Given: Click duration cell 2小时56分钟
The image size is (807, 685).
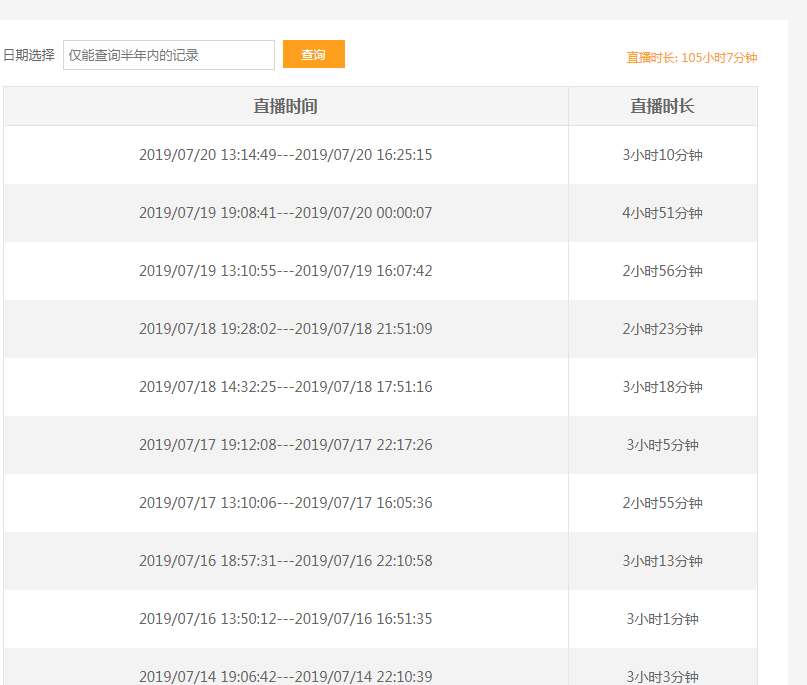Looking at the screenshot, I should [662, 271].
